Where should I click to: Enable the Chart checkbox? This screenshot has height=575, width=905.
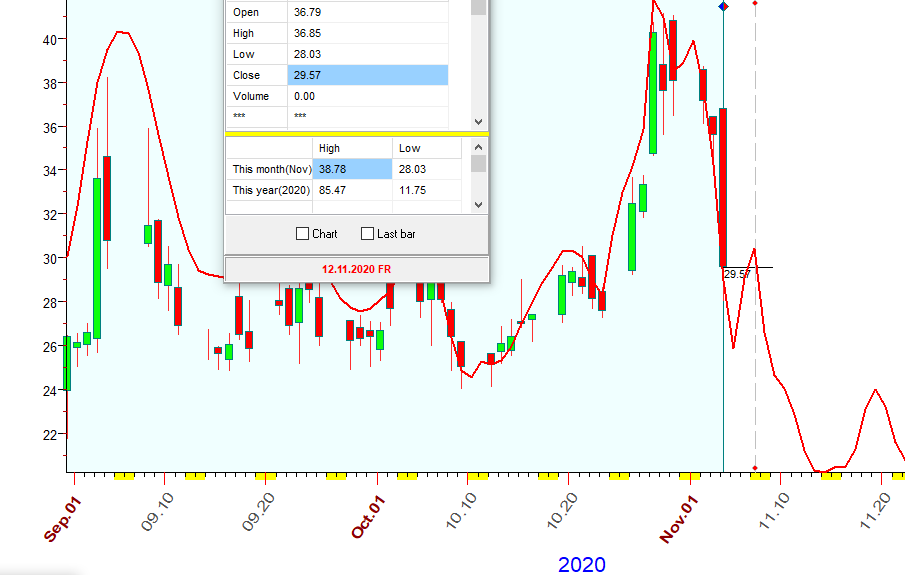[x=303, y=234]
